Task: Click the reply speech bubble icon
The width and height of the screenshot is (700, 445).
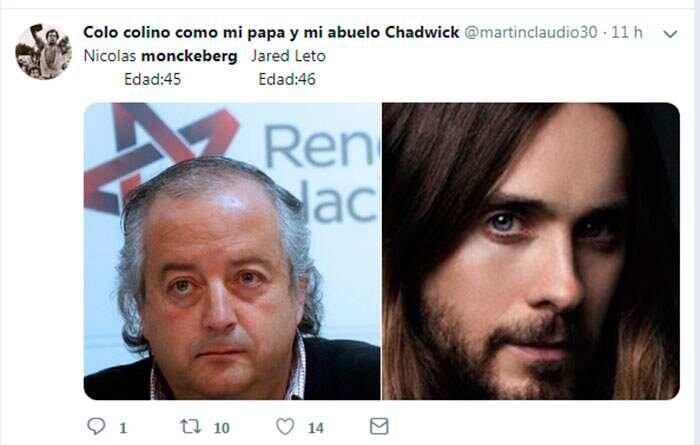Action: 96,426
